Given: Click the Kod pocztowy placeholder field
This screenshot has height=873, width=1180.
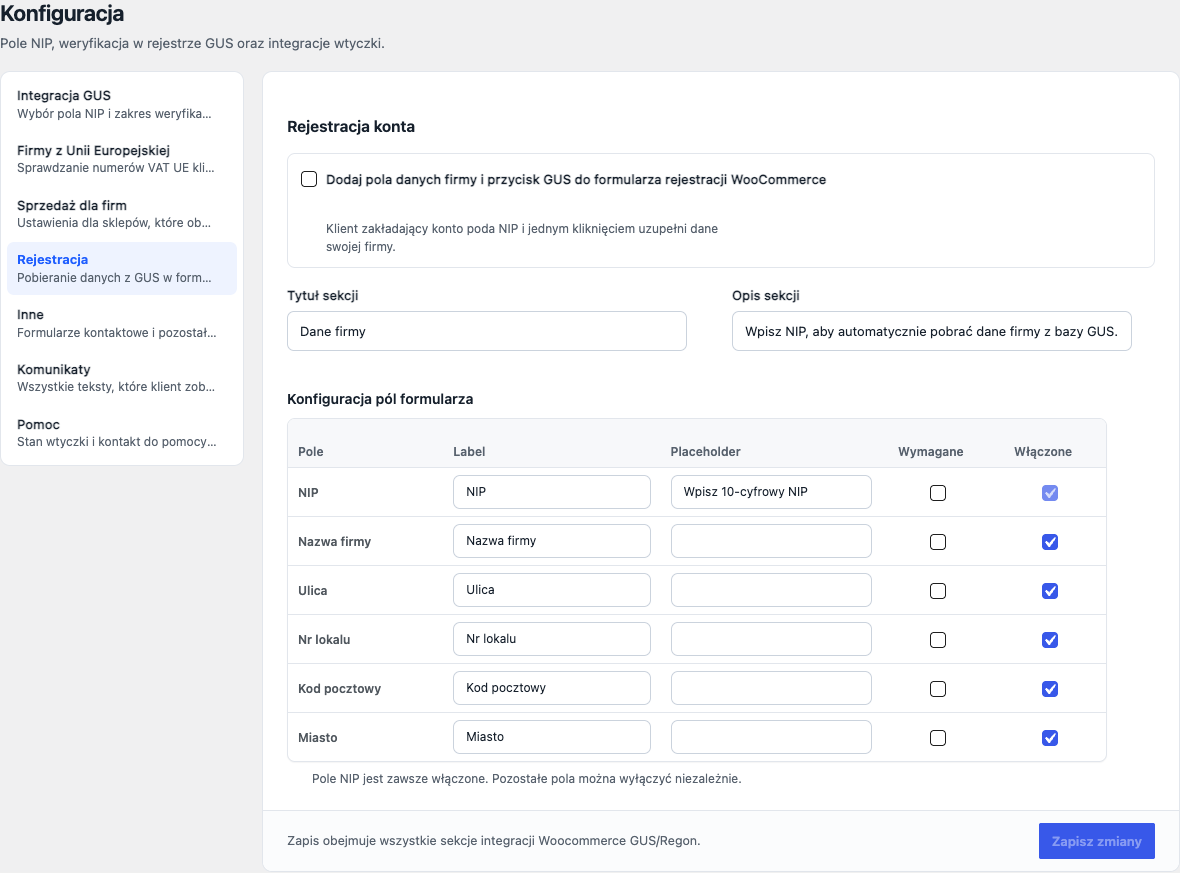Looking at the screenshot, I should (x=771, y=688).
